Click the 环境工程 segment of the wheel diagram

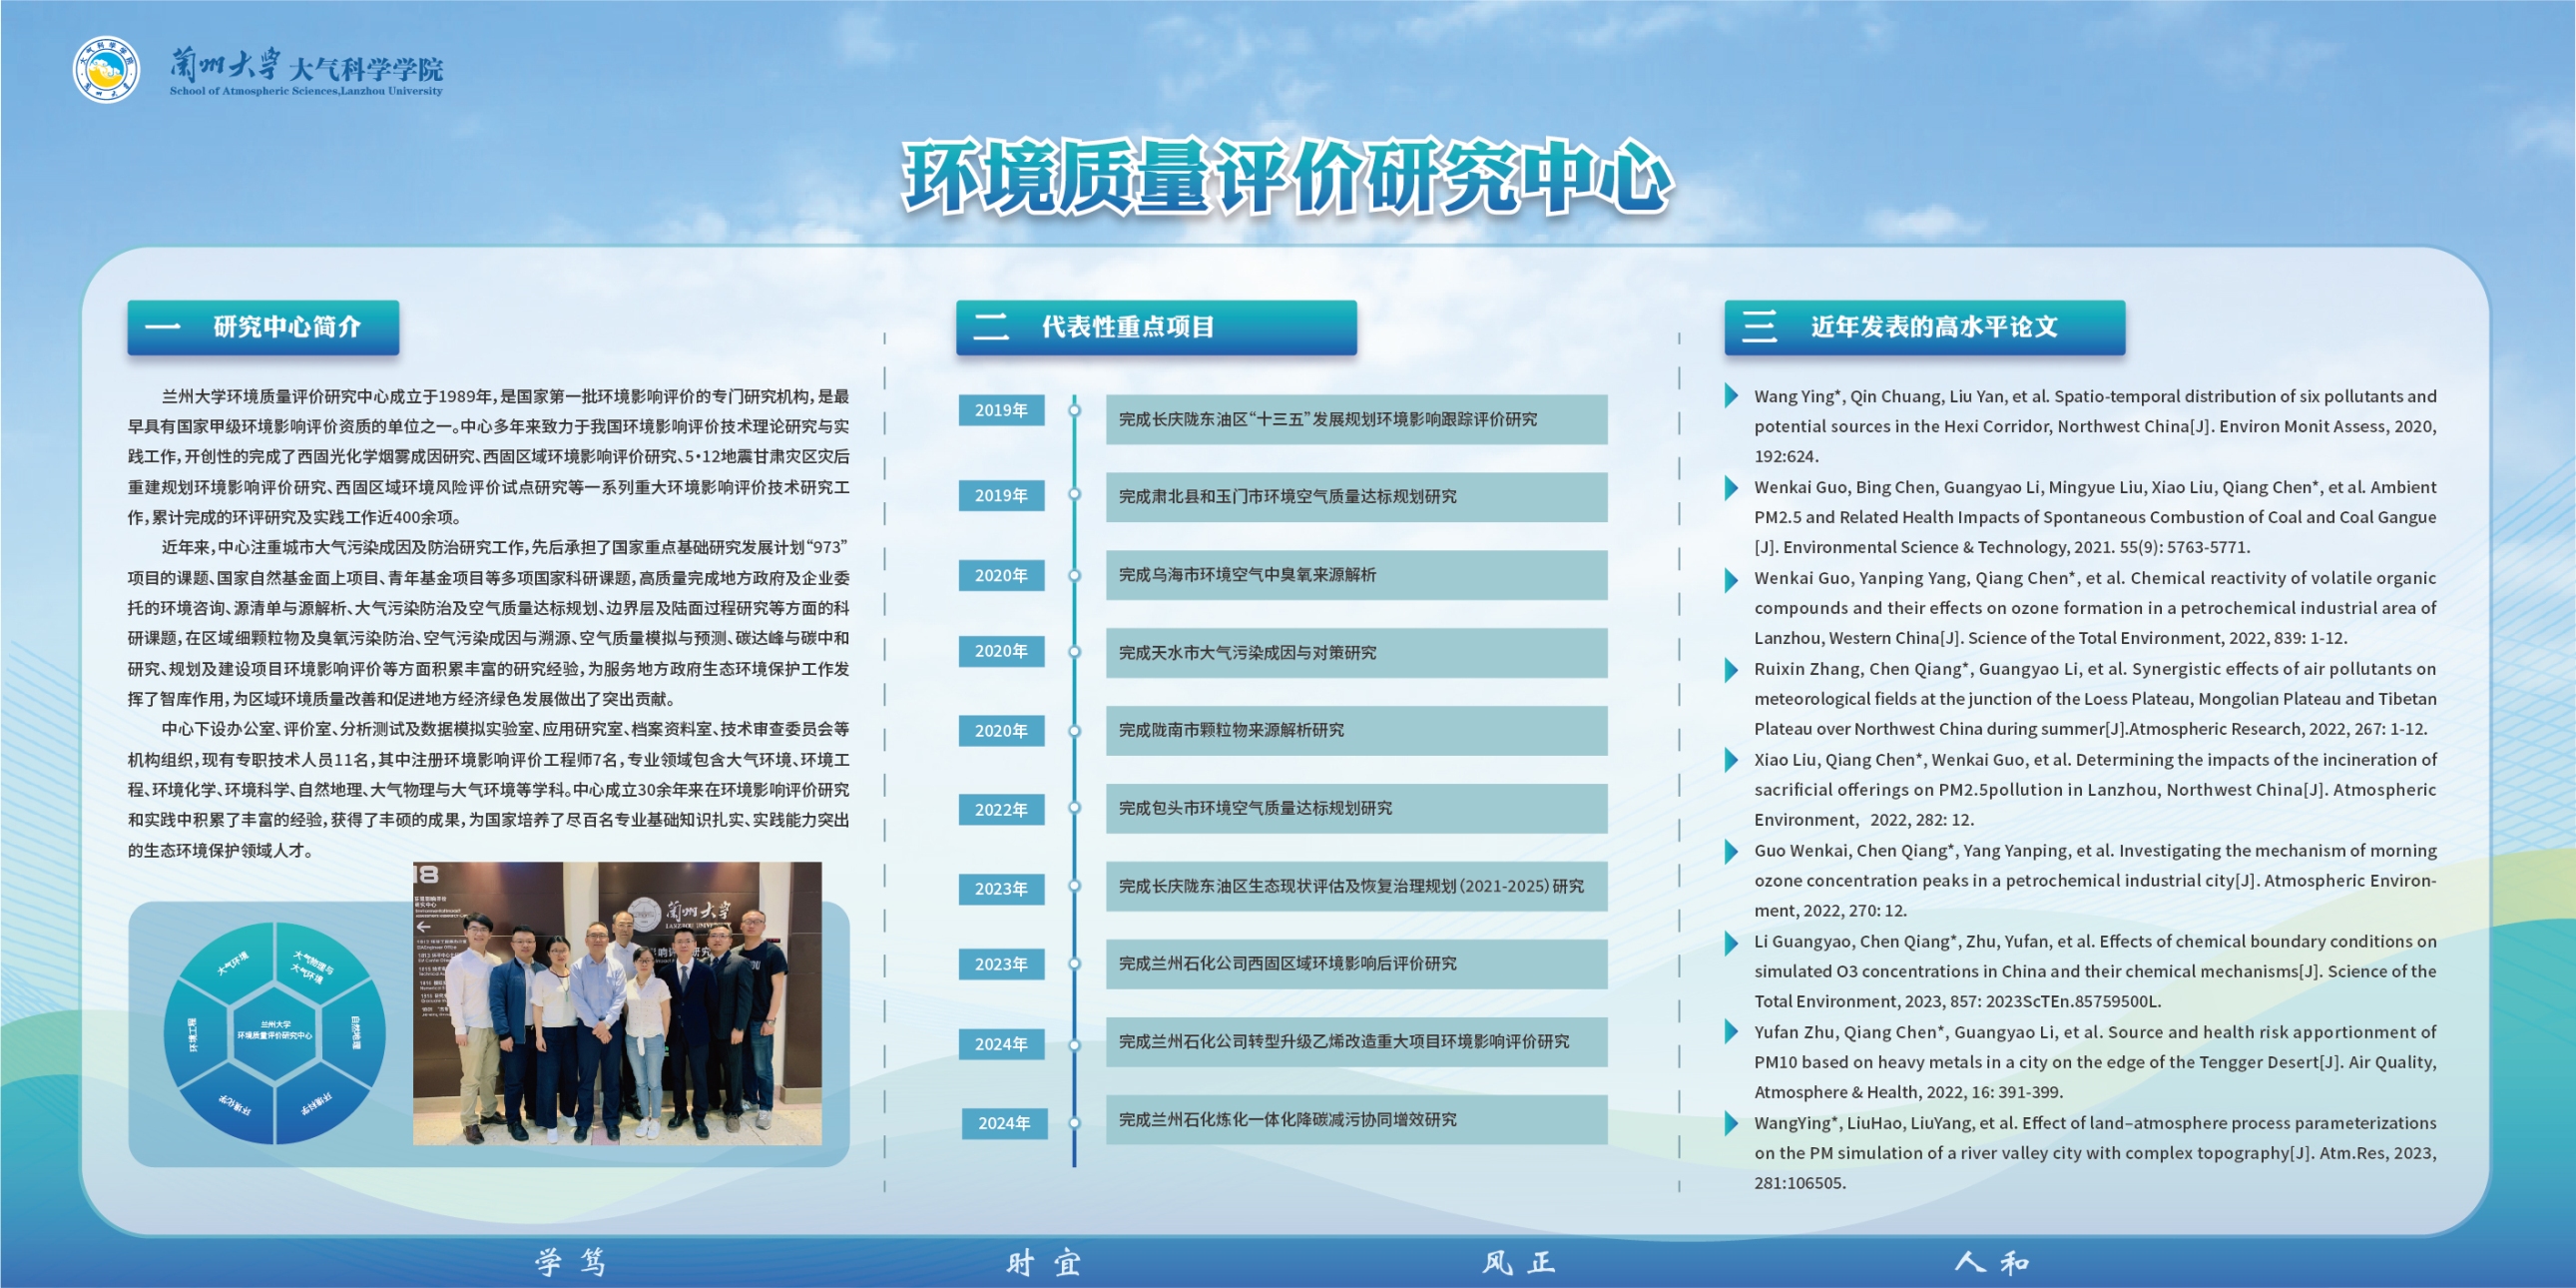coord(192,1034)
